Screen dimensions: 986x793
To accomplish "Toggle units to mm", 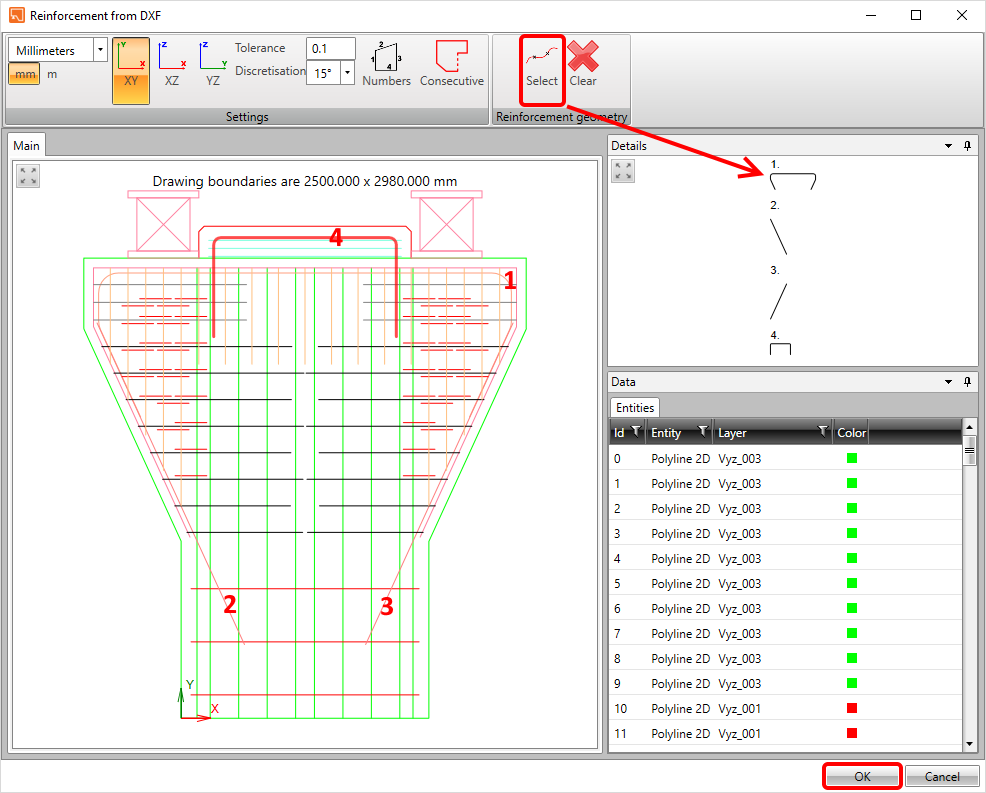I will [25, 74].
